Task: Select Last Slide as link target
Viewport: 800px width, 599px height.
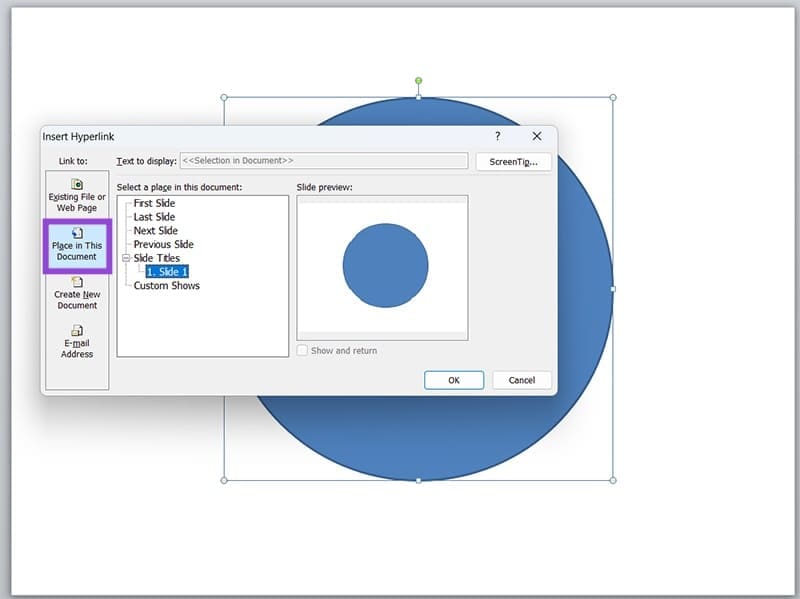Action: (x=154, y=217)
